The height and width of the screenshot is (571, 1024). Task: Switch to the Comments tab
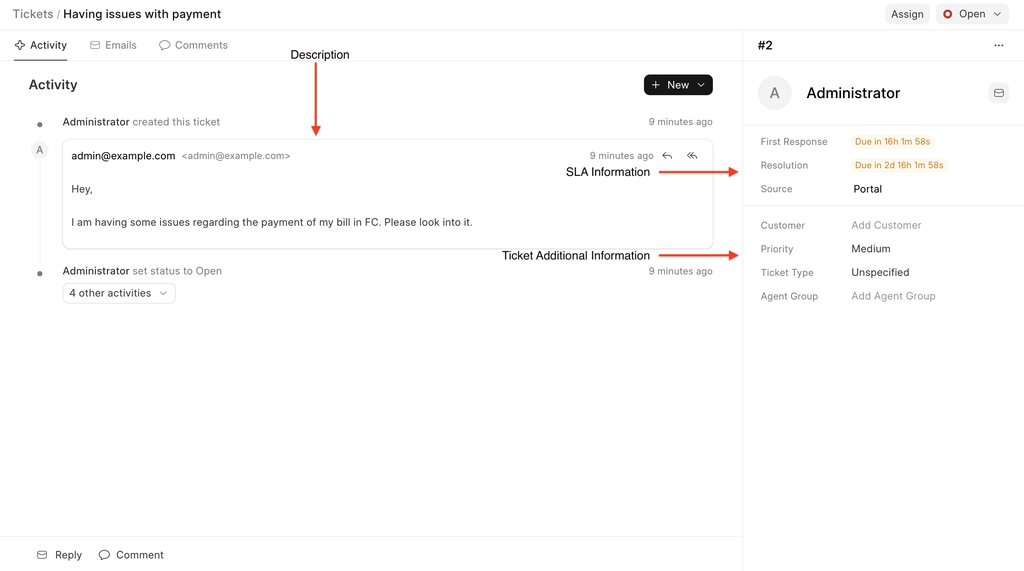(x=193, y=45)
